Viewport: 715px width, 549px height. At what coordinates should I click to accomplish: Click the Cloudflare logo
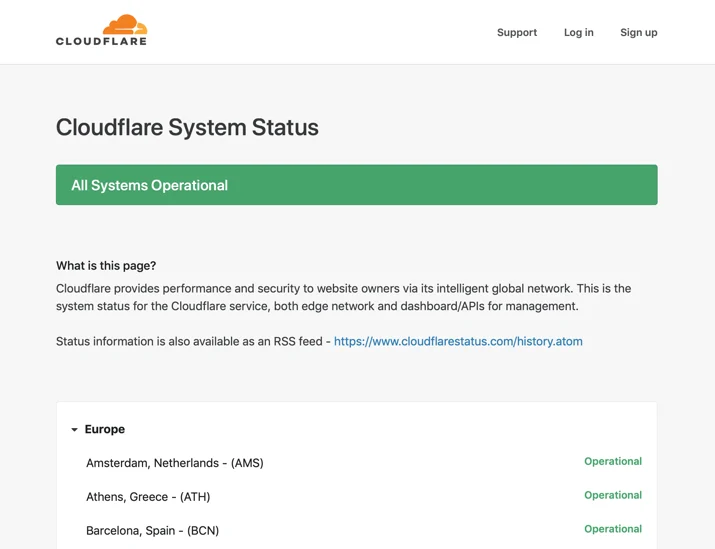click(101, 30)
